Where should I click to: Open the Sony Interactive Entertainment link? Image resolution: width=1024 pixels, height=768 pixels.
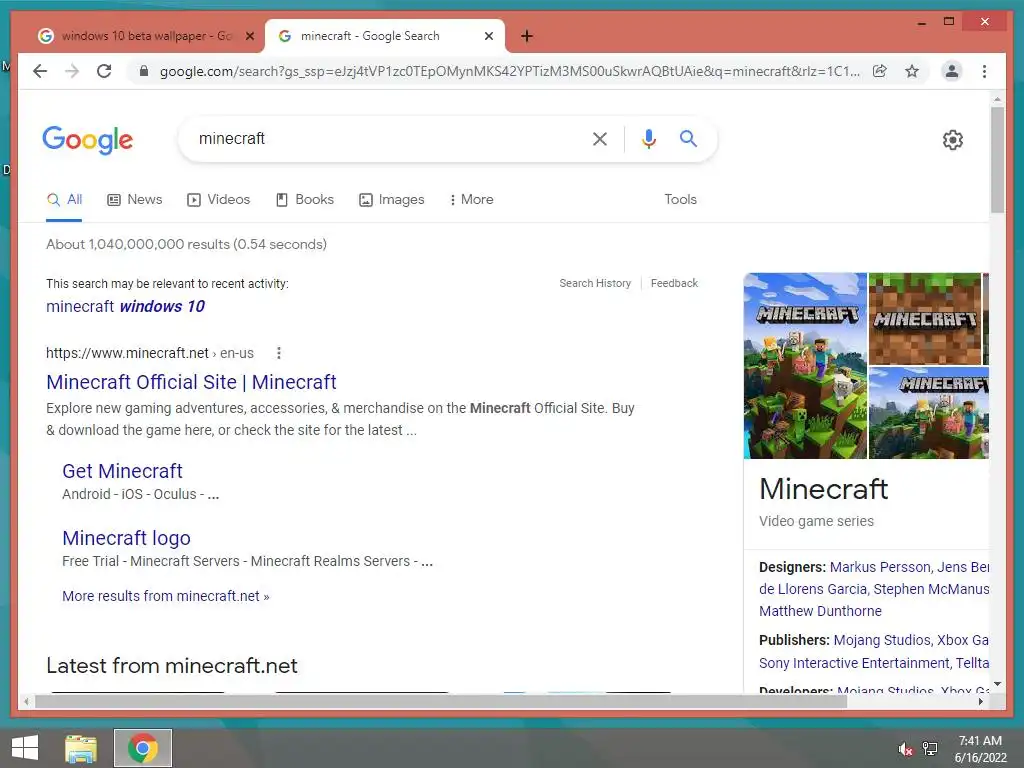click(854, 663)
